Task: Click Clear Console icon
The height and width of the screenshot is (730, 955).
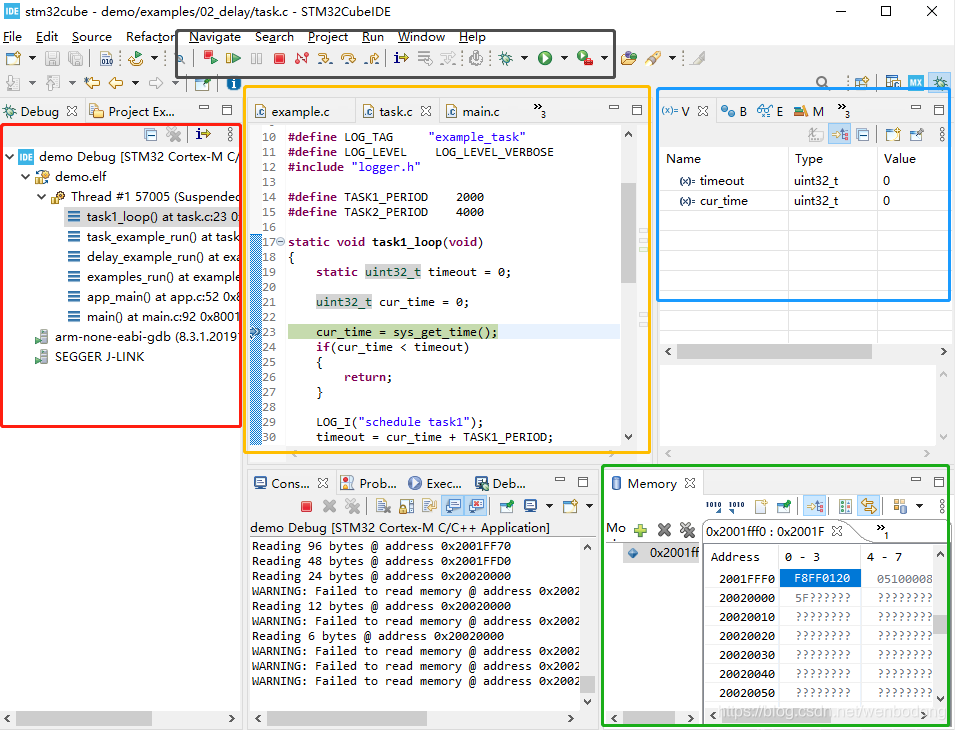Action: pyautogui.click(x=383, y=506)
